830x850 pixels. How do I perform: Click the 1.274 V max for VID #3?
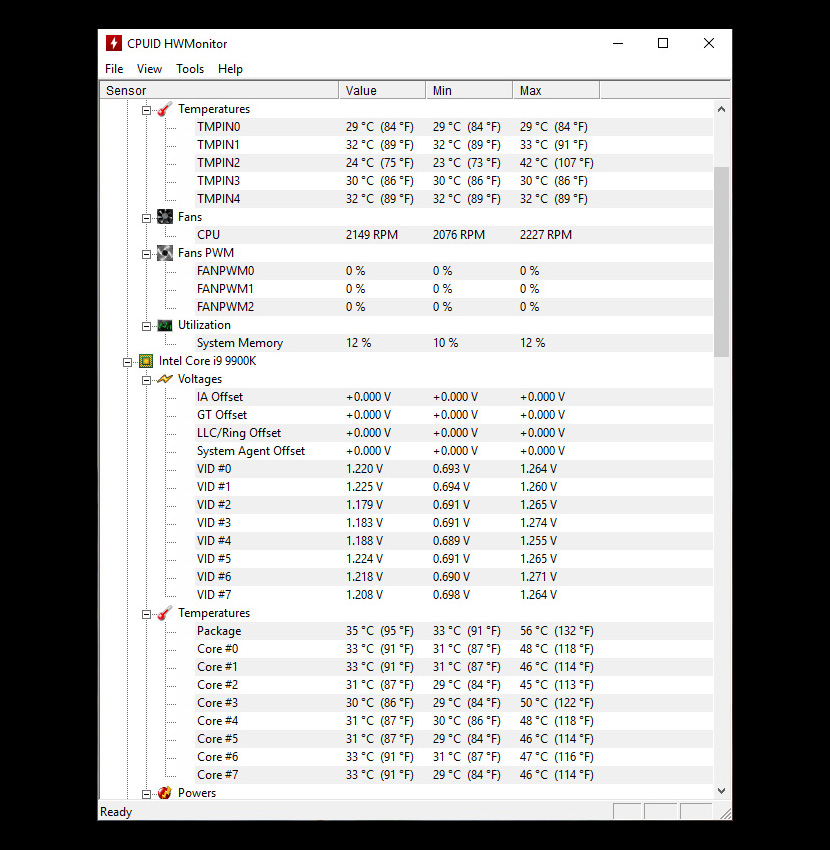click(x=538, y=523)
